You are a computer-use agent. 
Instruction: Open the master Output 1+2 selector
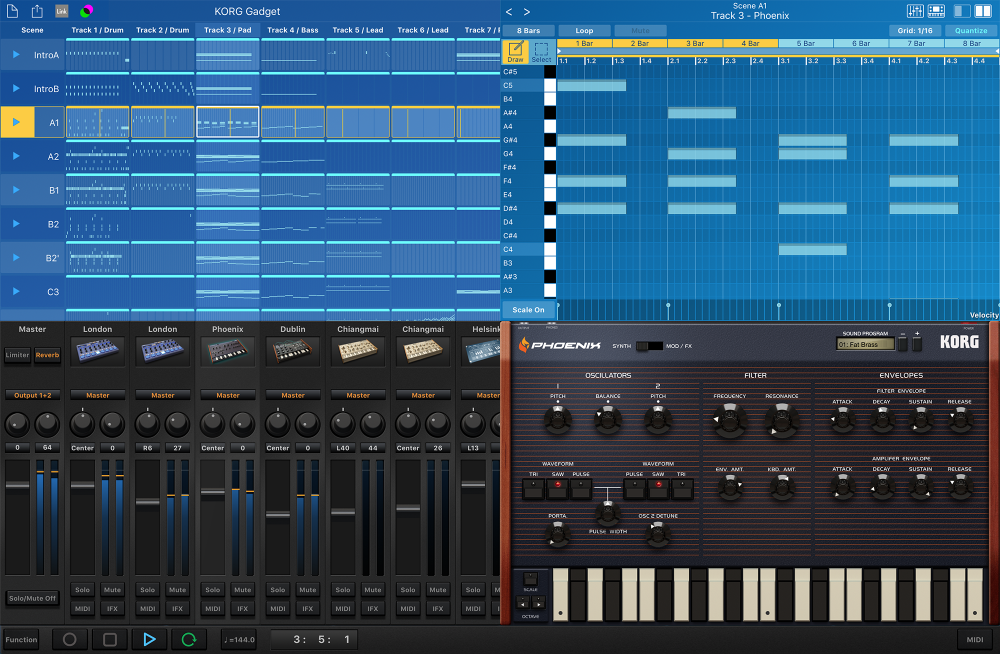click(33, 396)
